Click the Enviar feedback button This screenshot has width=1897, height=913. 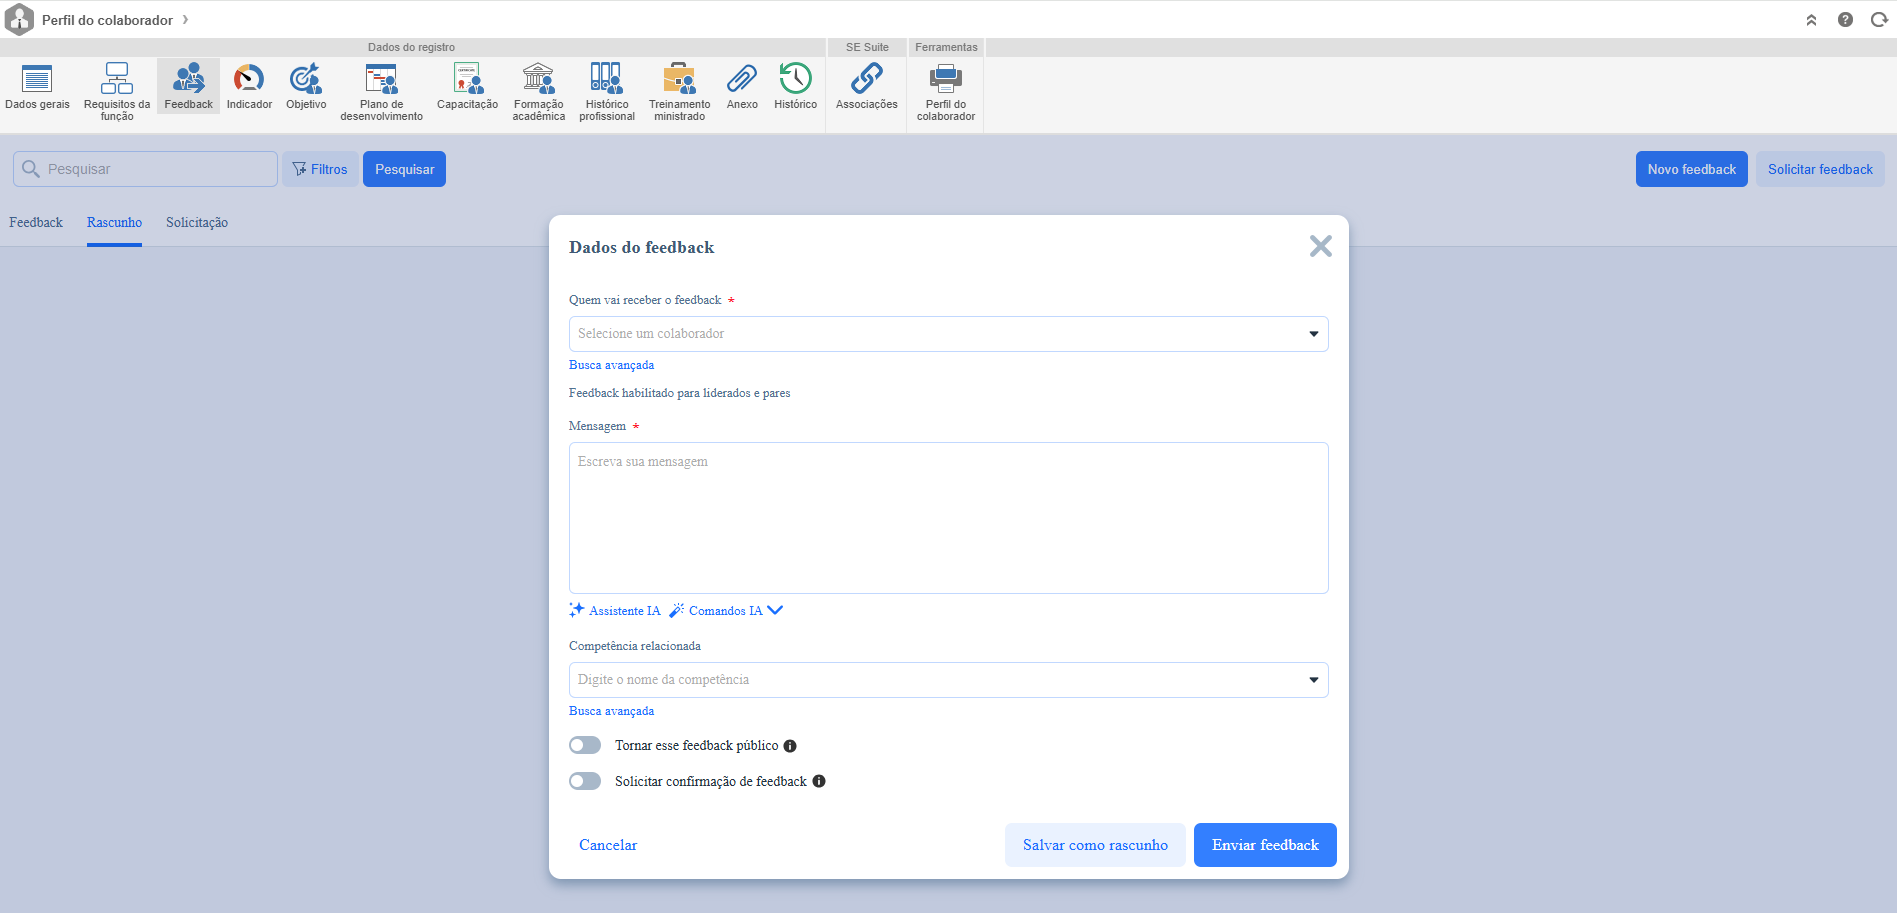click(x=1265, y=845)
